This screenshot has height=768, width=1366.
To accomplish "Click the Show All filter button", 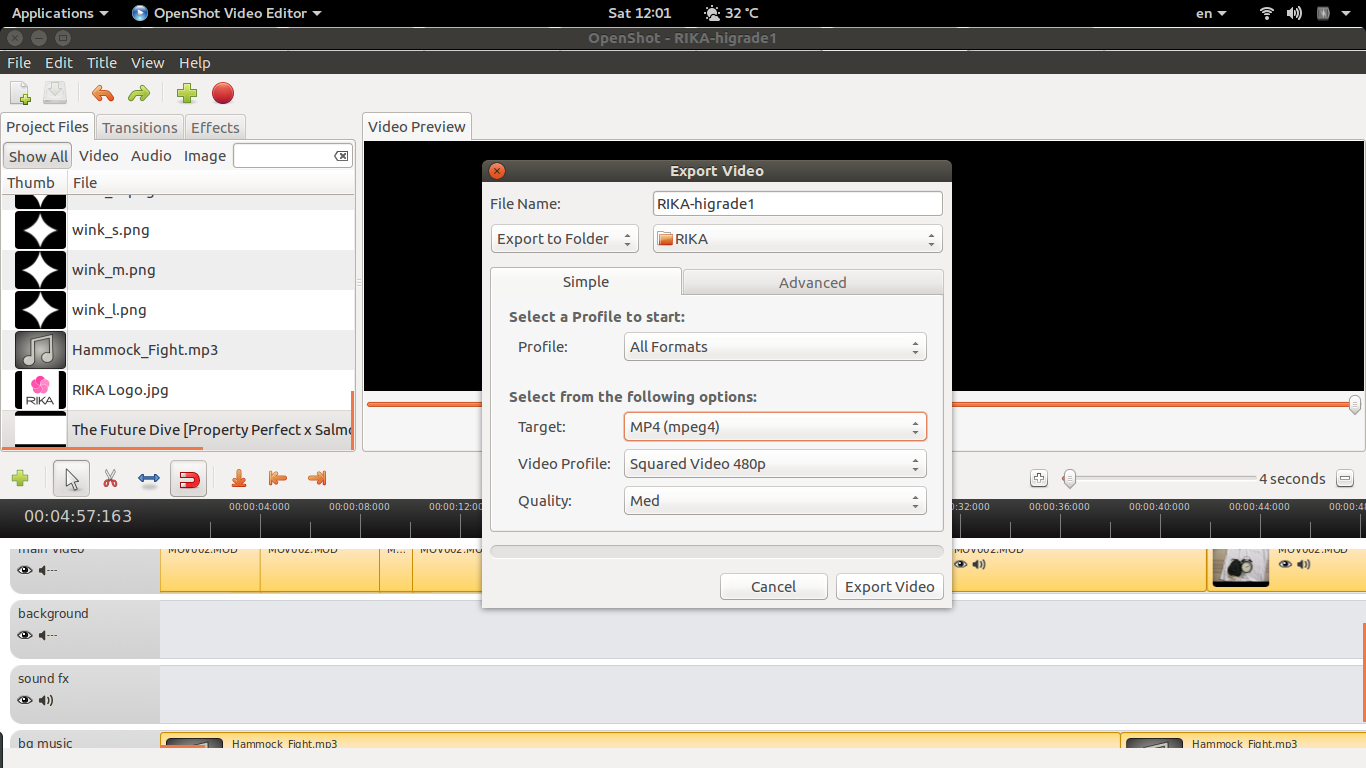I will pos(38,156).
